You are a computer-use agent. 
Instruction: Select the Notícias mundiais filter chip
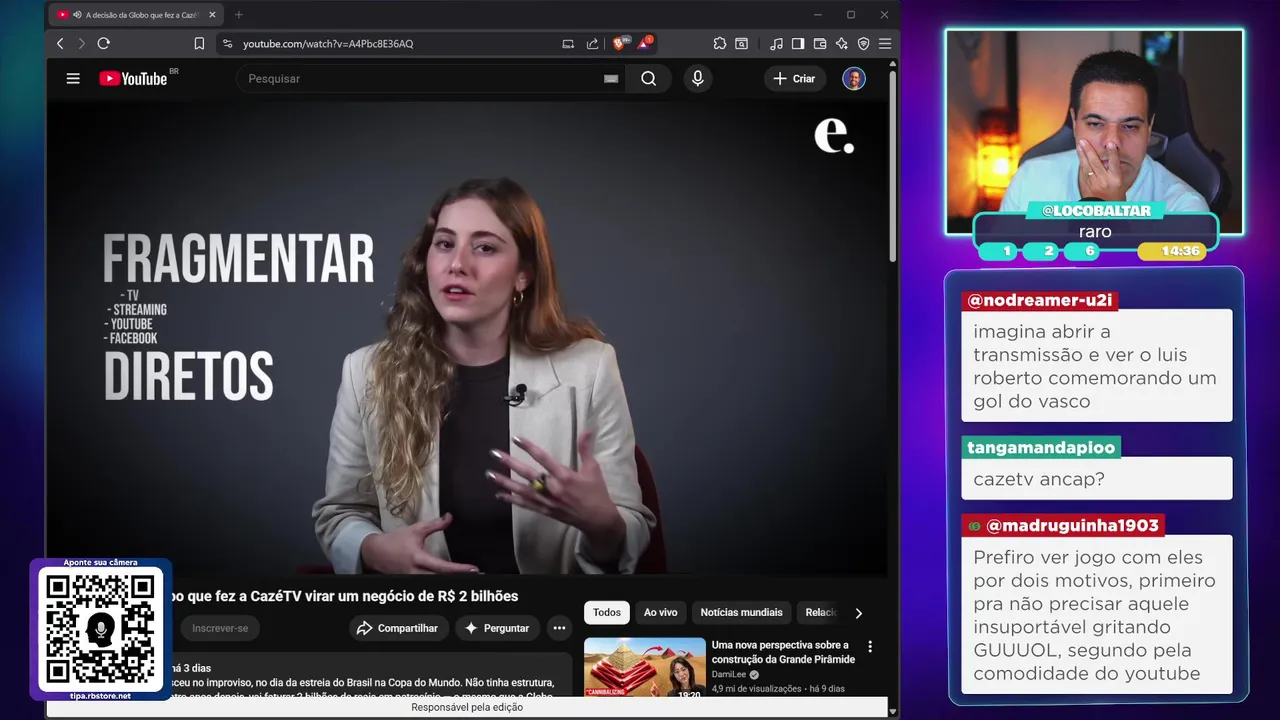pos(741,612)
